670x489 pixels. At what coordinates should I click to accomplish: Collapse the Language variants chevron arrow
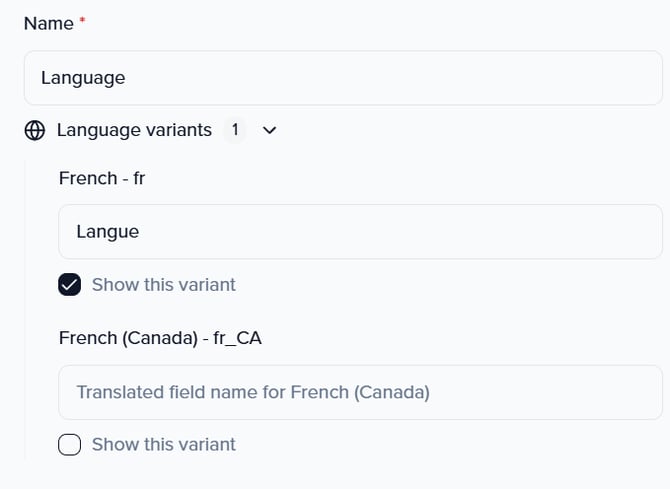click(x=269, y=130)
